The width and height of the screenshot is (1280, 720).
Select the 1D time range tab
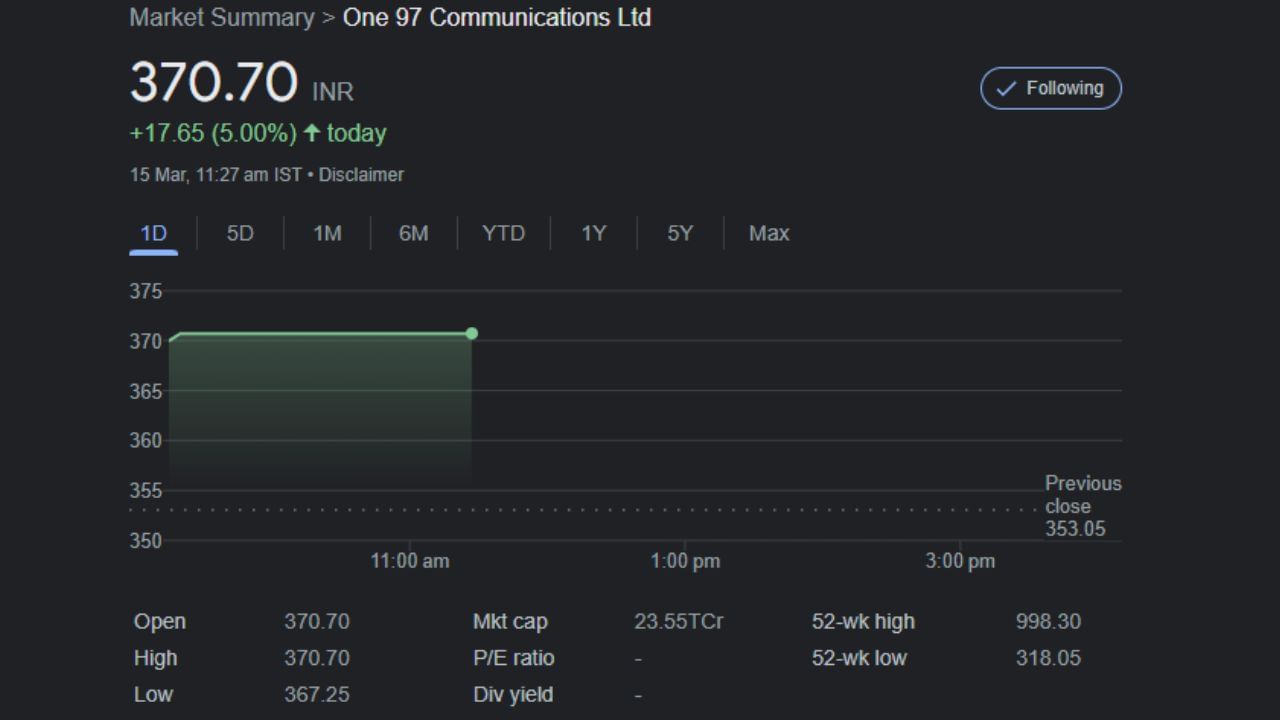pyautogui.click(x=153, y=233)
